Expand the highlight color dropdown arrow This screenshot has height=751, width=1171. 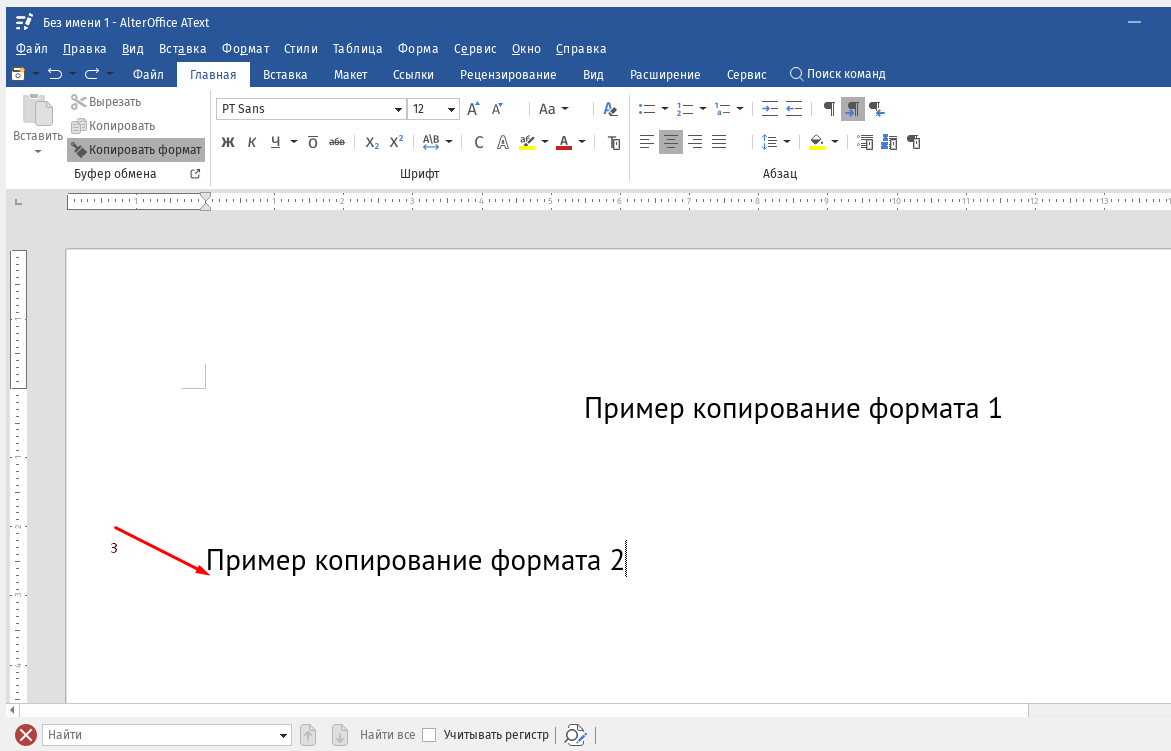click(544, 142)
